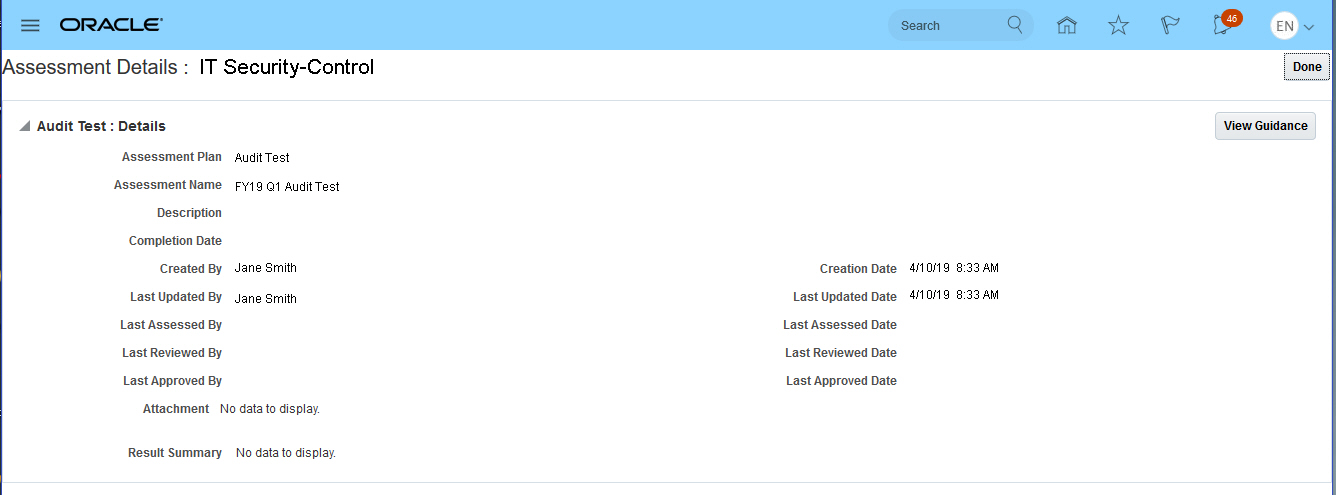Select the Assessment Plan value Audit Test
Viewport: 1336px width, 495px height.
tap(262, 158)
